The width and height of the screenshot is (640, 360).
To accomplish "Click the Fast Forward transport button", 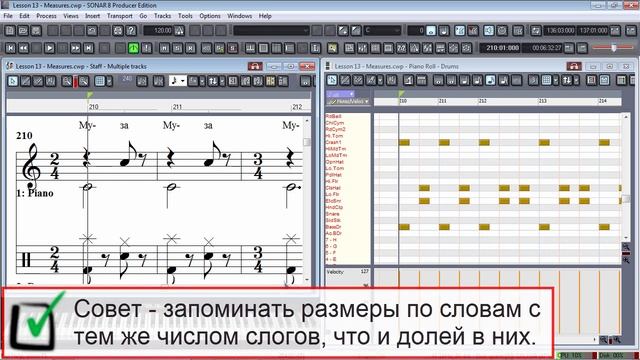I will pyautogui.click(x=76, y=48).
